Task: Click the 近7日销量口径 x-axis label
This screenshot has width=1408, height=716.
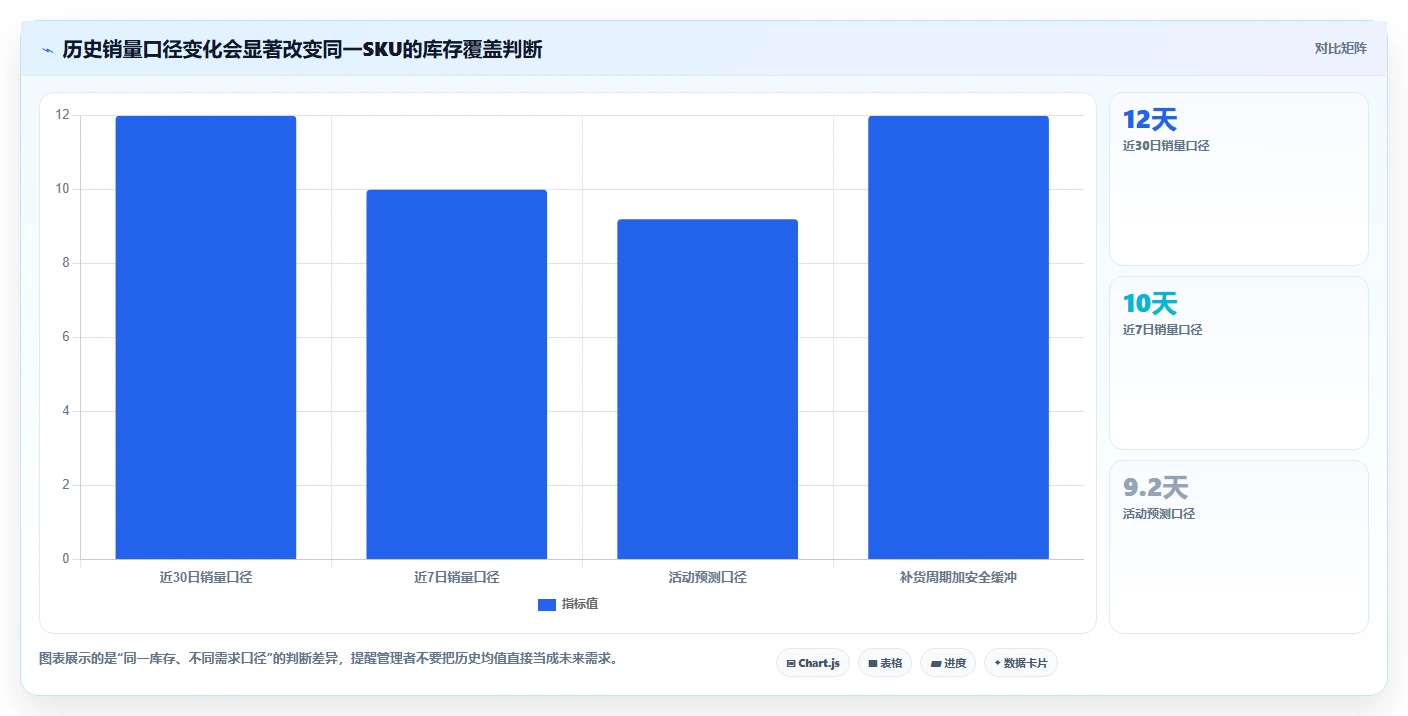Action: coord(457,577)
